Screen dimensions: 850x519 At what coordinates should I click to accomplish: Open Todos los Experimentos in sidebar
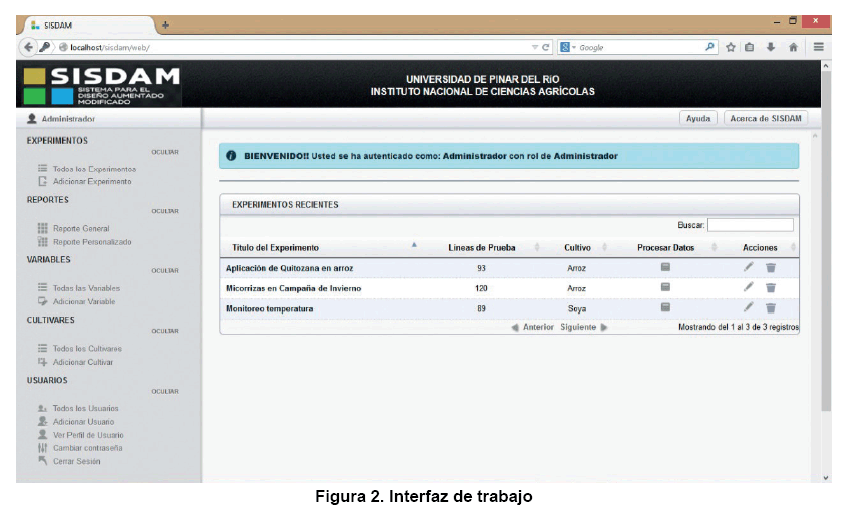tap(93, 169)
